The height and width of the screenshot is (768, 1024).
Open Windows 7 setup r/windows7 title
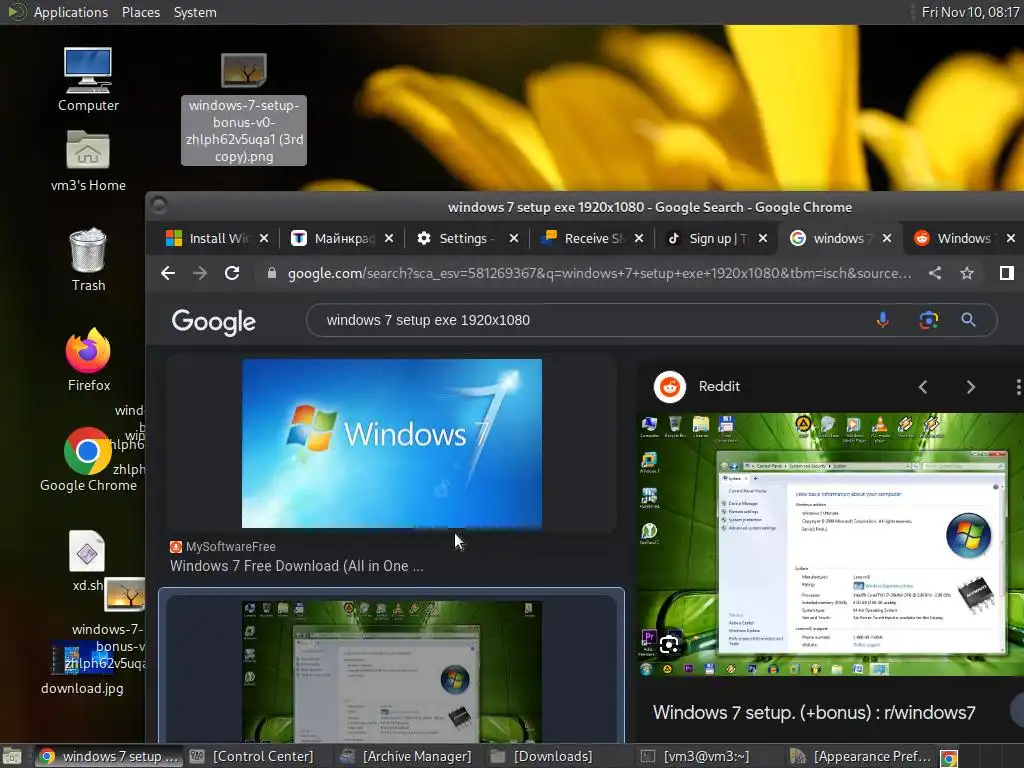click(x=814, y=712)
